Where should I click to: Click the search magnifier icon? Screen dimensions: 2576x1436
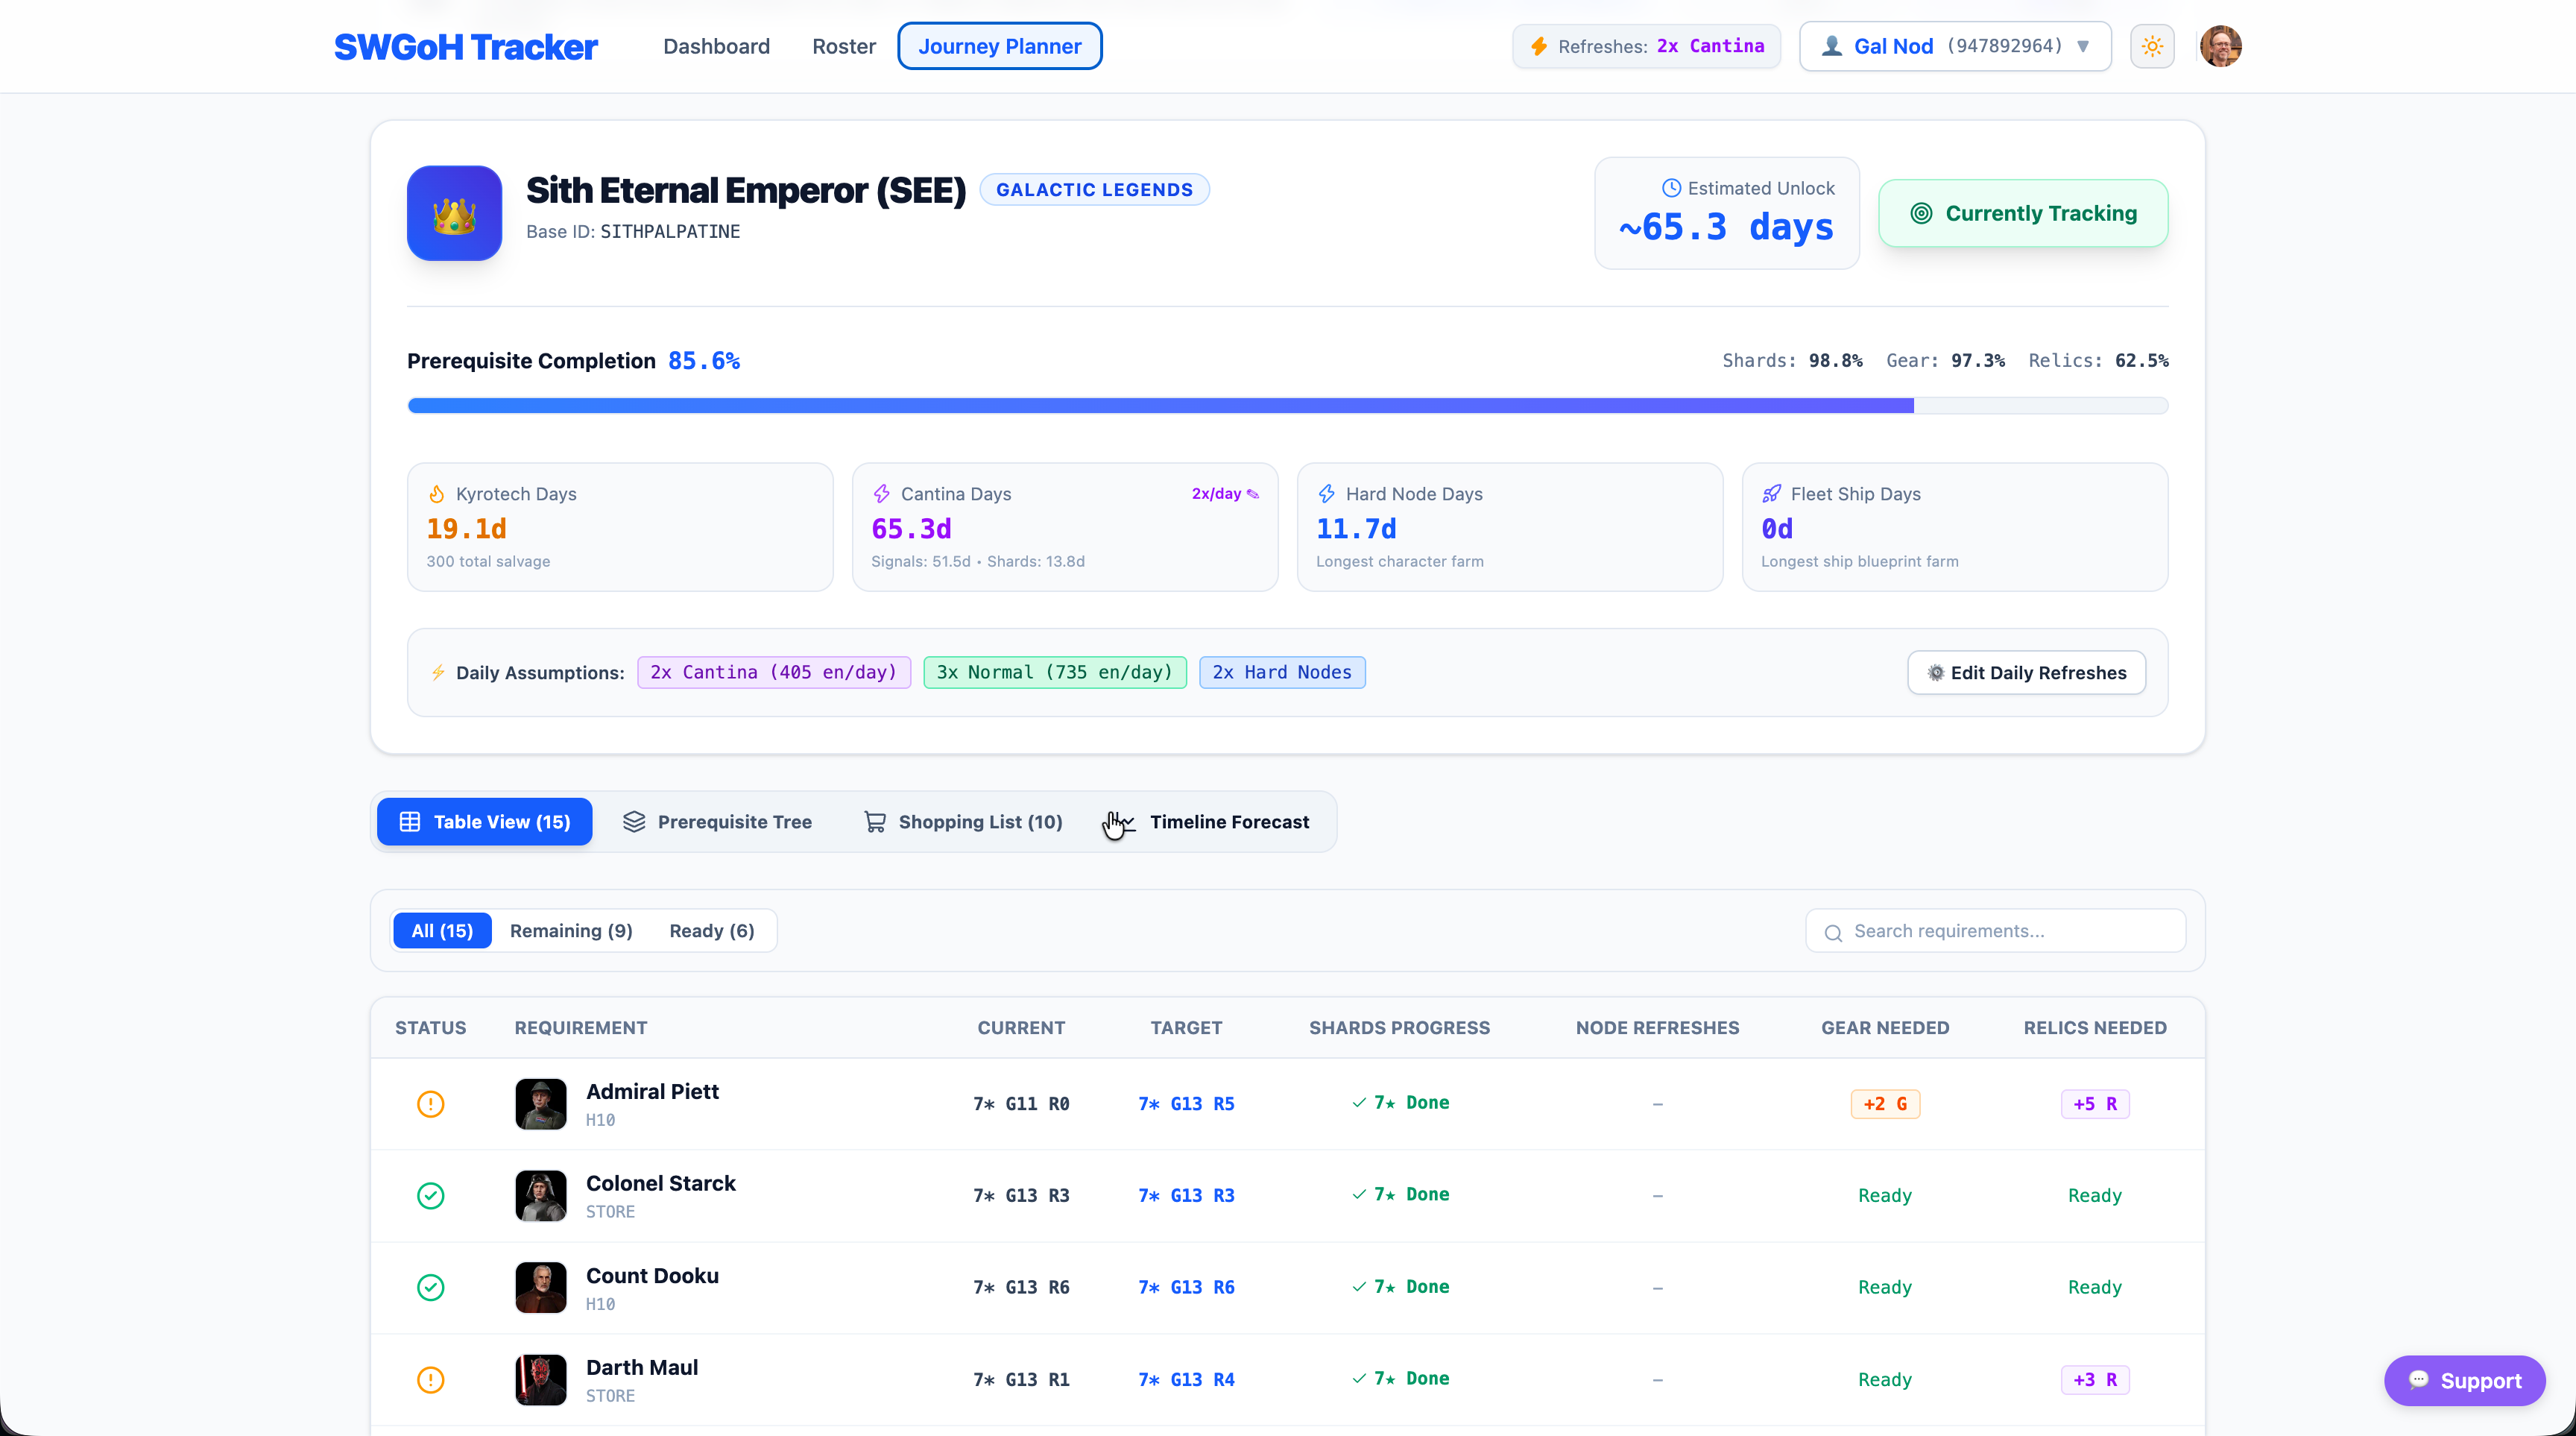(x=1833, y=932)
